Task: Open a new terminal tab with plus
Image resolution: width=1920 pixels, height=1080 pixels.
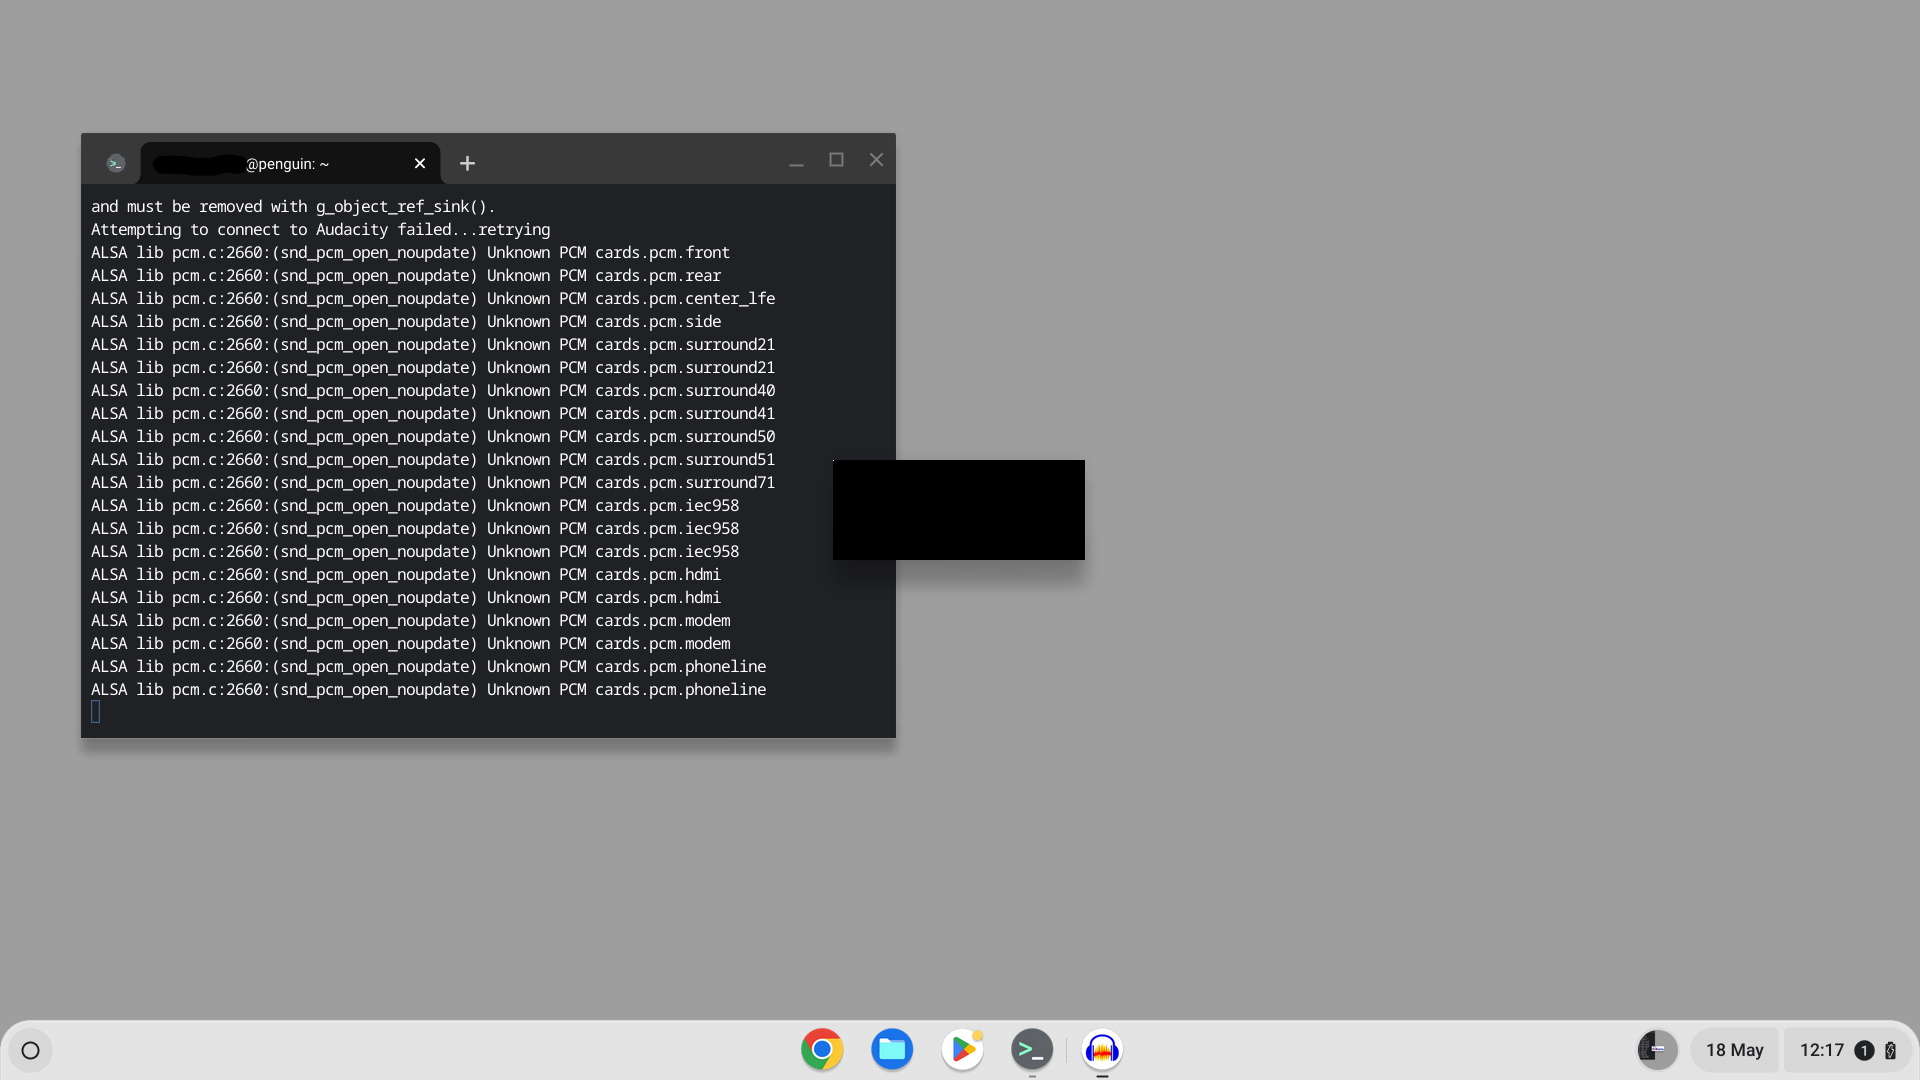Action: click(466, 163)
